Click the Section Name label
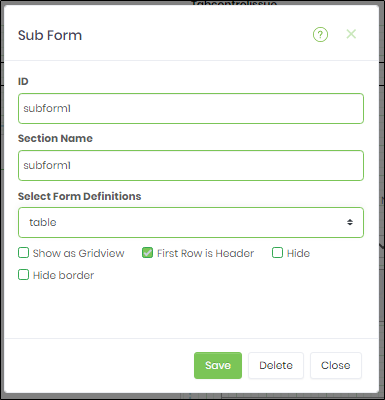This screenshot has width=385, height=400. (x=55, y=138)
